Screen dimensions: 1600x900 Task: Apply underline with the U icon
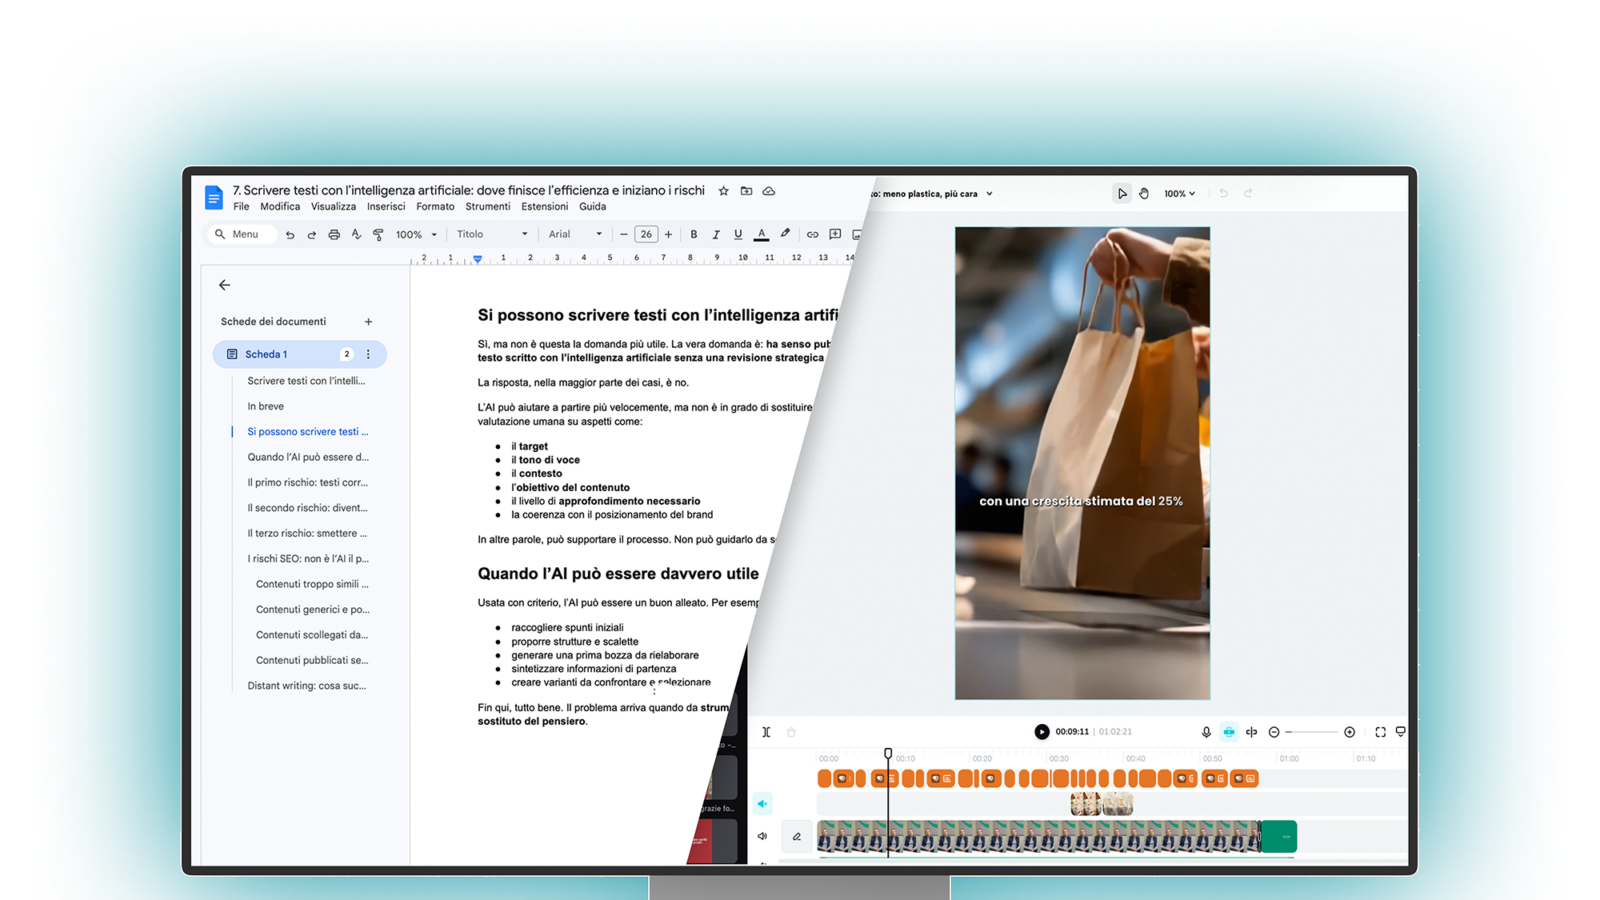pyautogui.click(x=738, y=235)
